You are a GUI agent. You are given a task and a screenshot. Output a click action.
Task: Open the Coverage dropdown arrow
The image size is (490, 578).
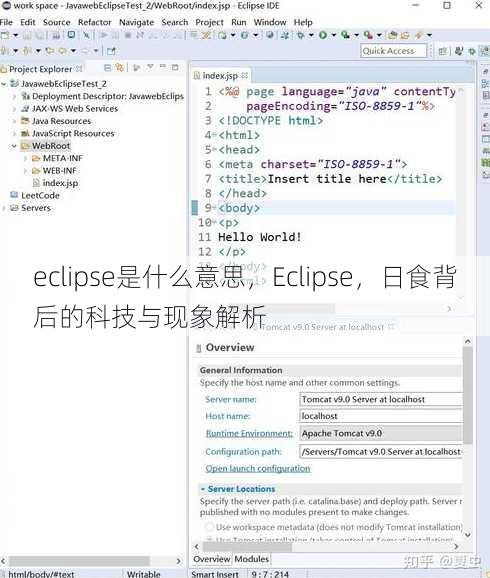pos(356,35)
